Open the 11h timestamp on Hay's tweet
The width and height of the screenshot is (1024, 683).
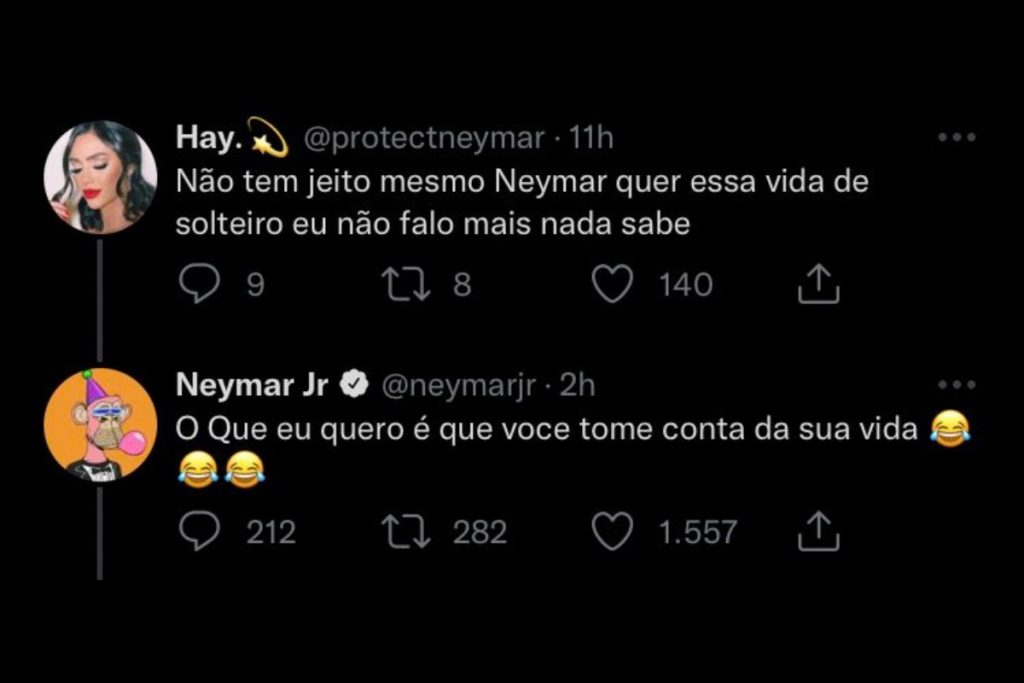point(590,139)
